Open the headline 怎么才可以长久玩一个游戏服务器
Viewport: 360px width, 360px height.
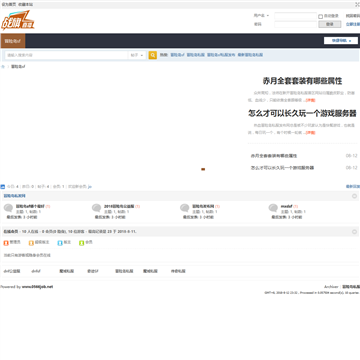click(302, 113)
